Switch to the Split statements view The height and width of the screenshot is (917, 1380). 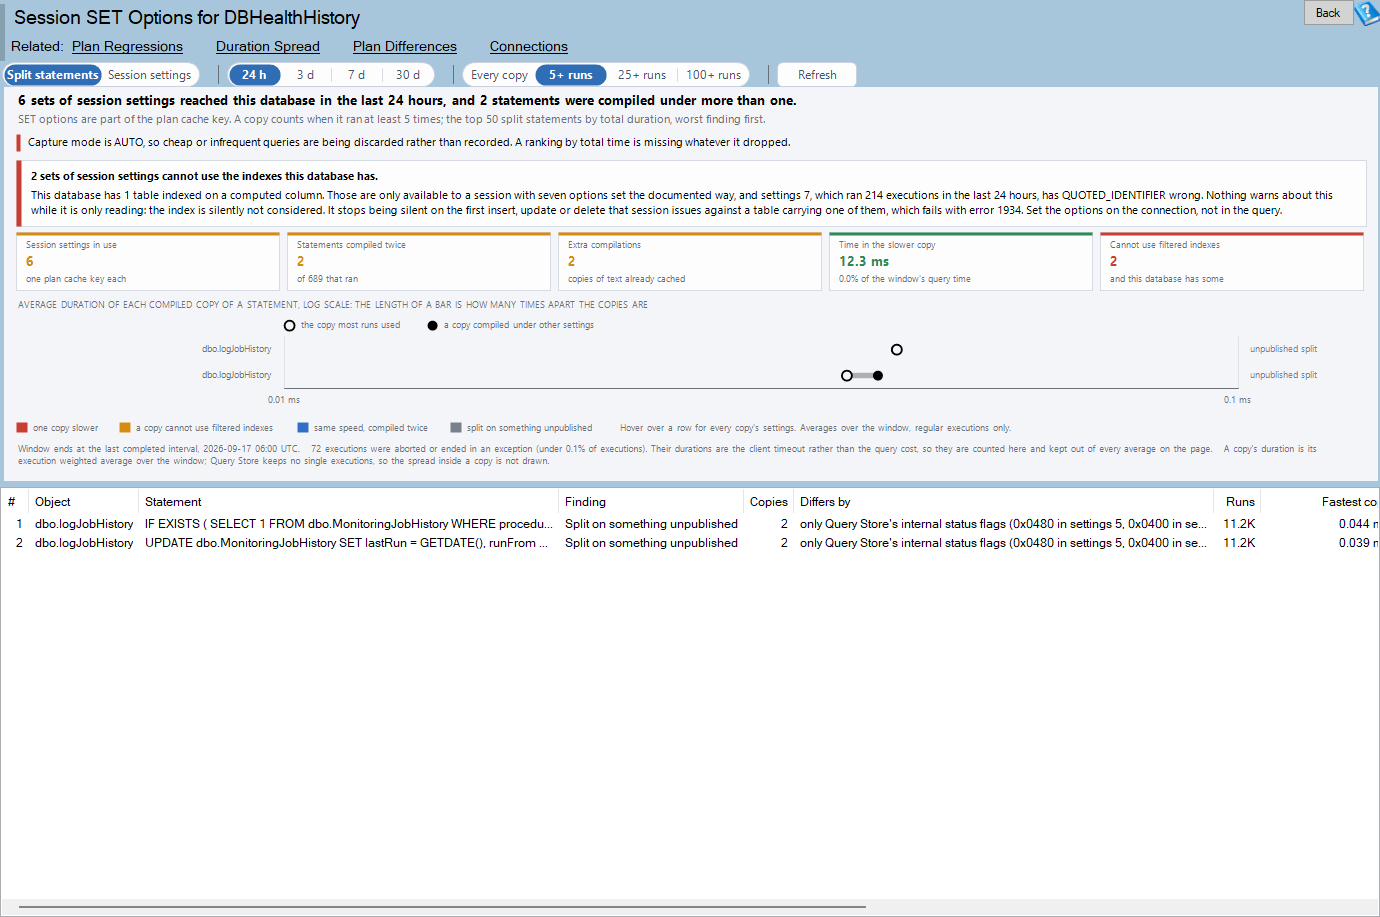click(53, 75)
